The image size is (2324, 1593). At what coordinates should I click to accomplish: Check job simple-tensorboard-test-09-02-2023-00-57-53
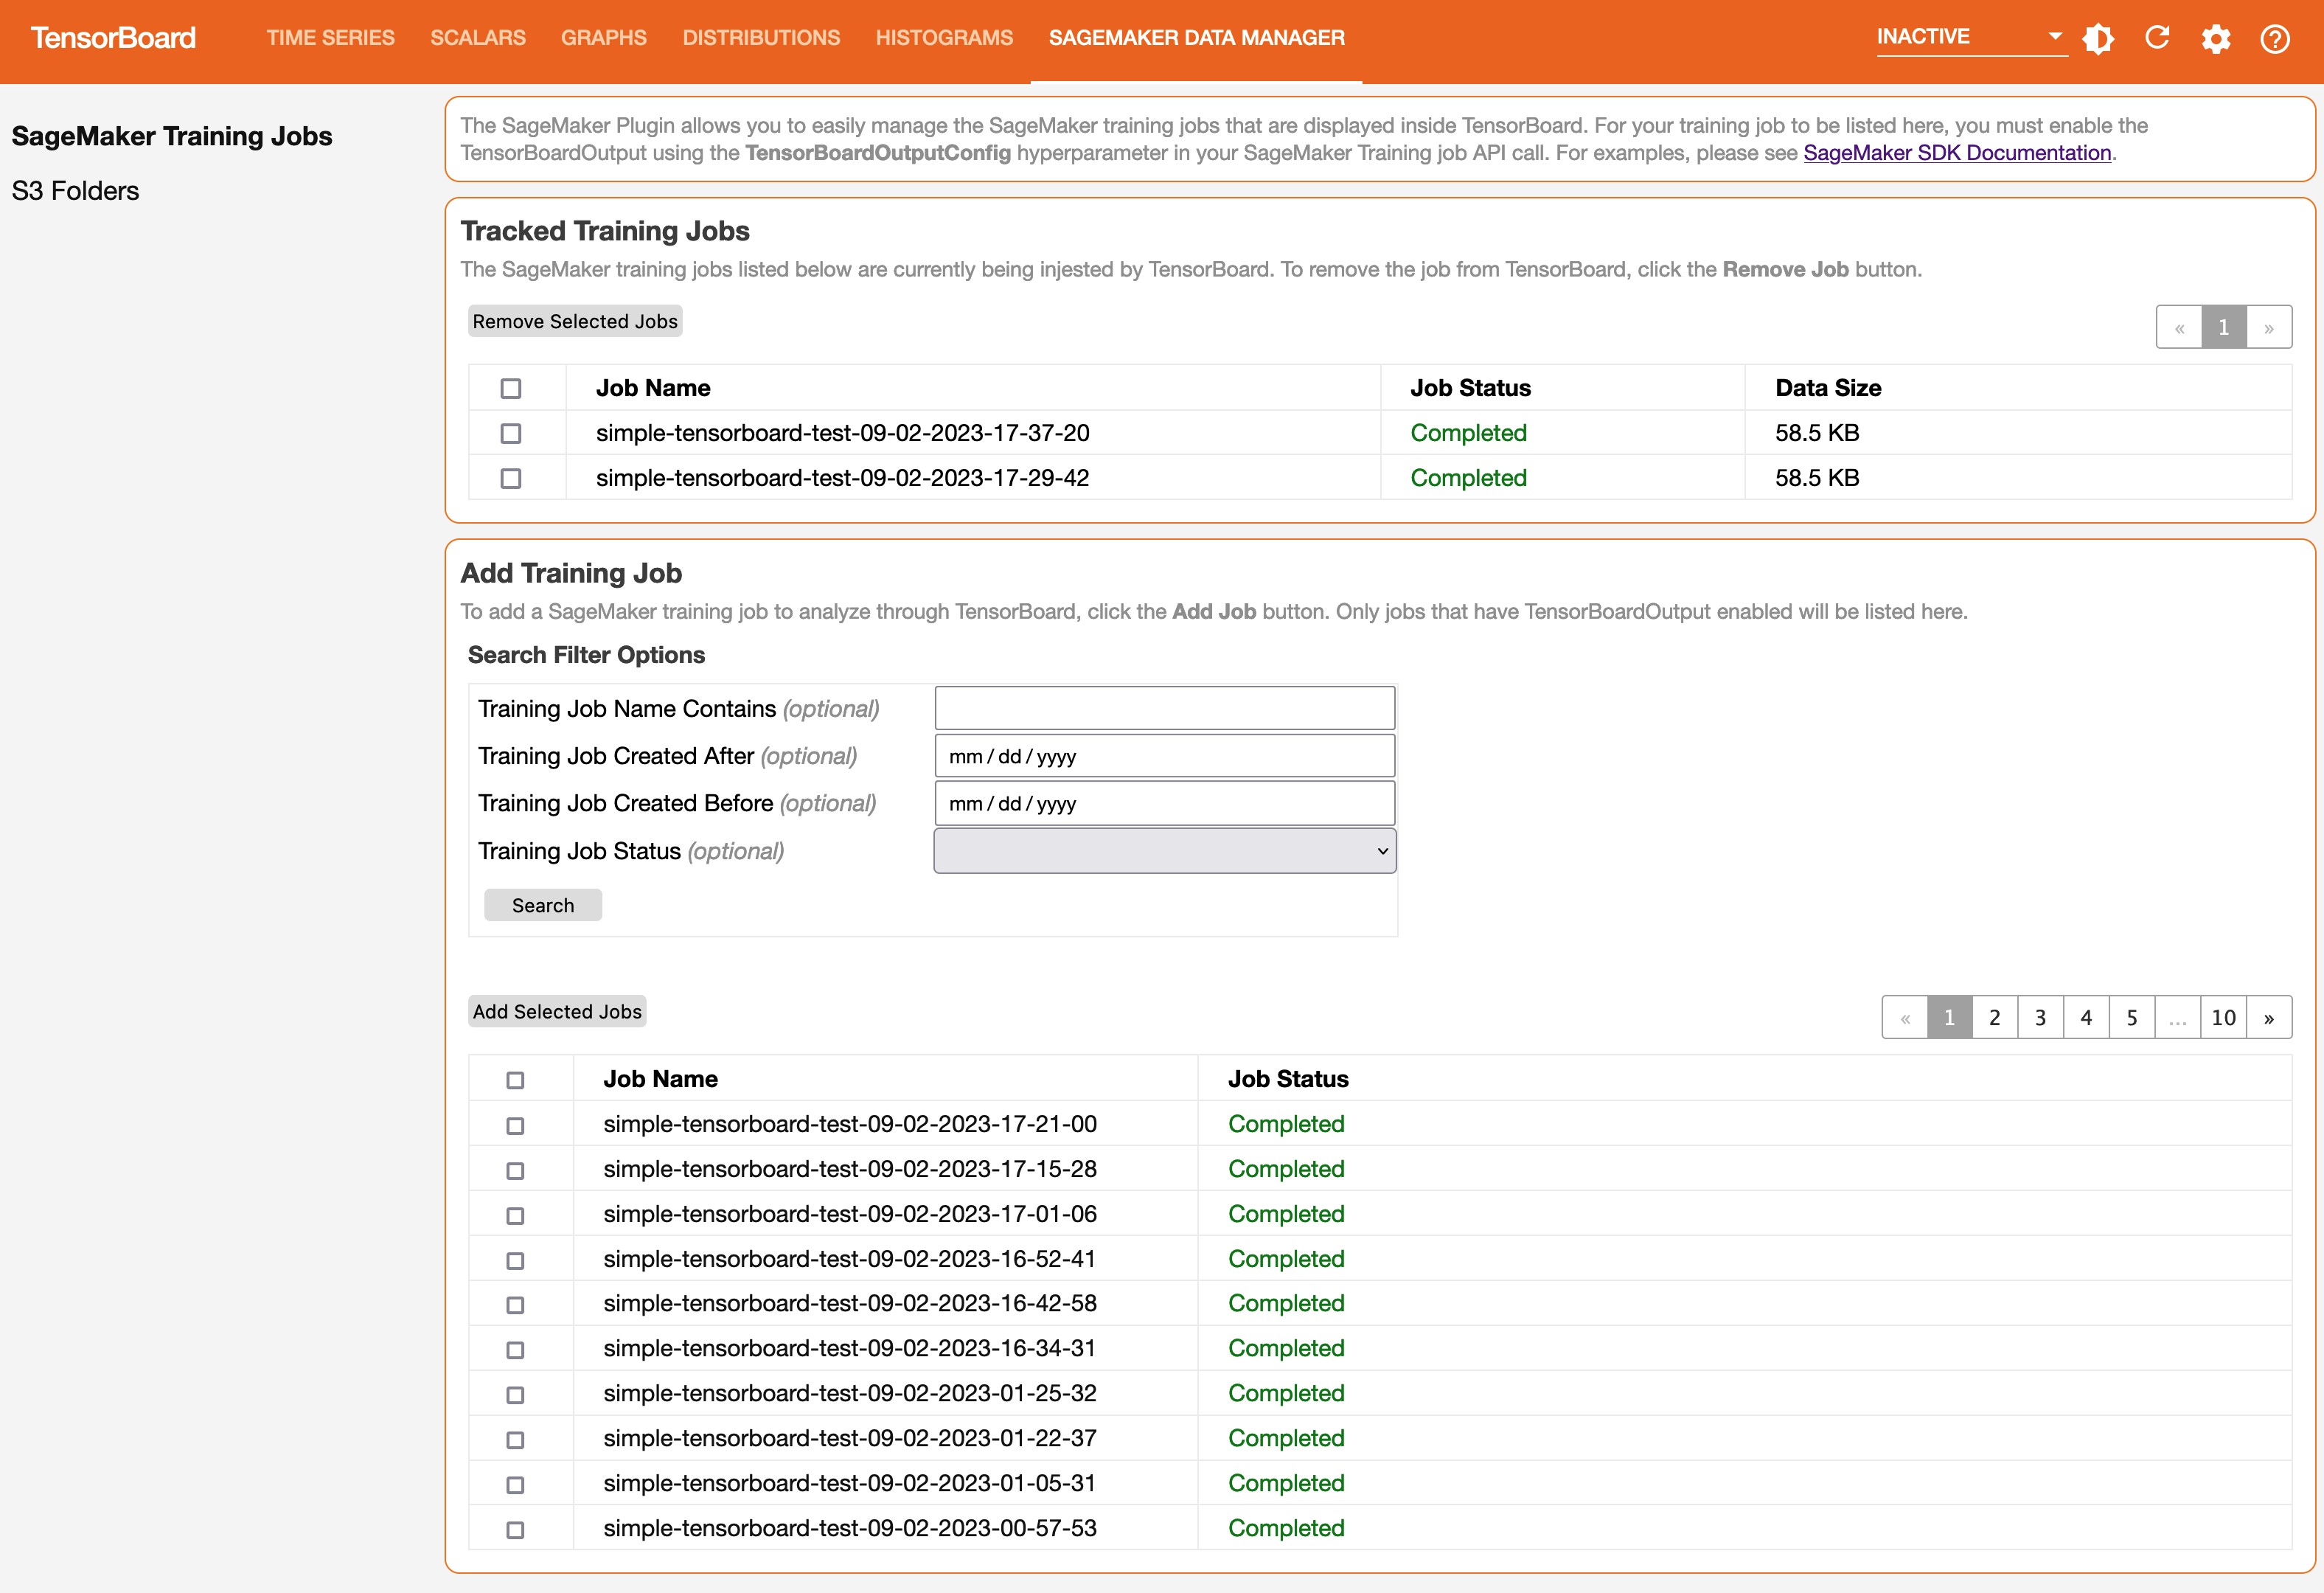pos(515,1529)
